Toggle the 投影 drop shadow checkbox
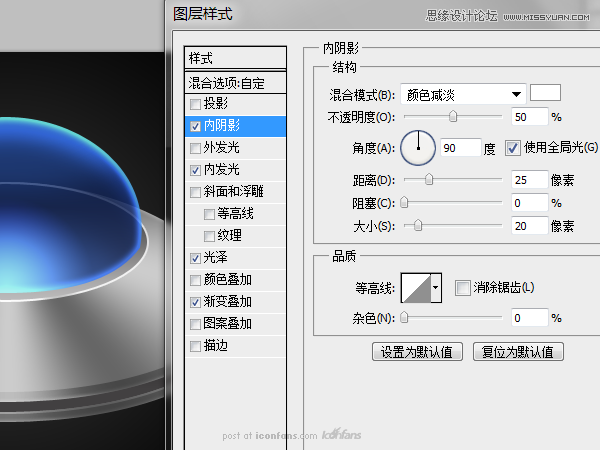This screenshot has width=600, height=450. click(x=195, y=104)
